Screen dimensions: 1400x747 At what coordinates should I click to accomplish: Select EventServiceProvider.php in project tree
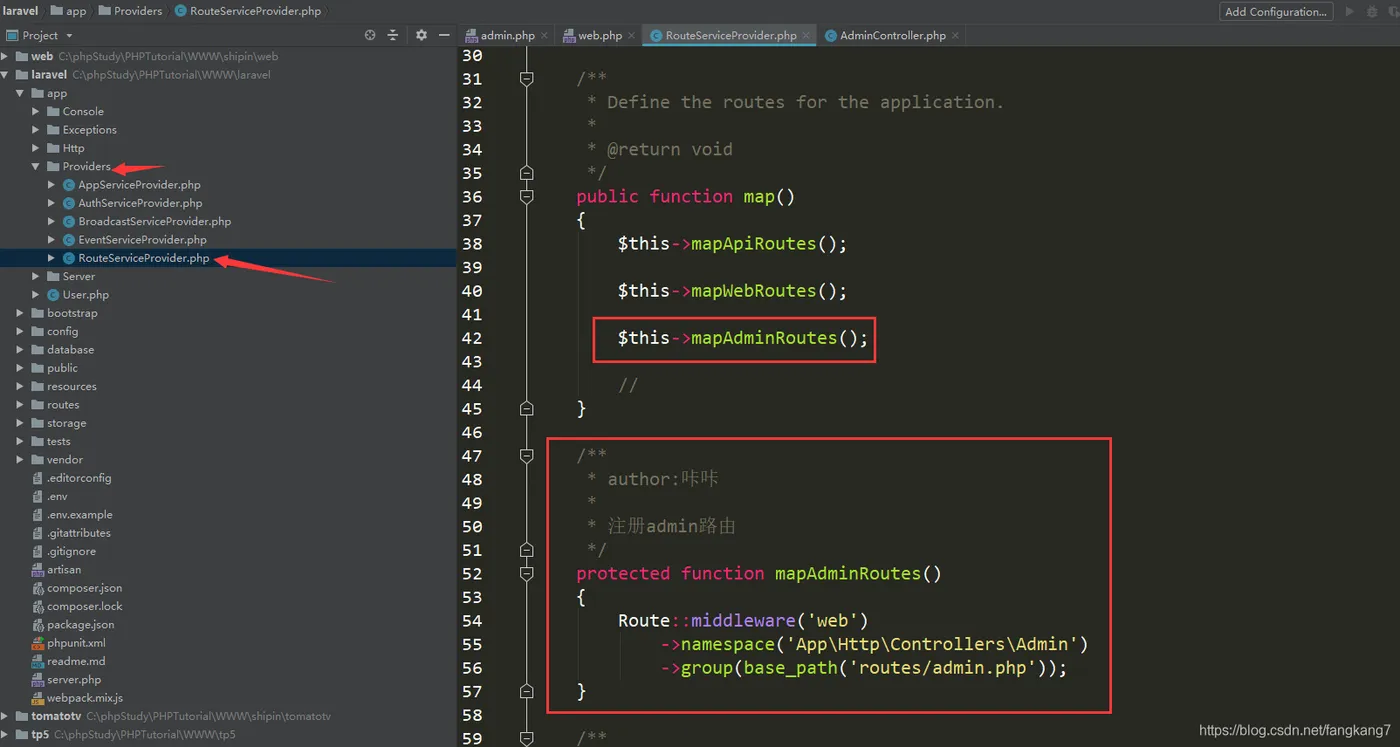pos(142,240)
